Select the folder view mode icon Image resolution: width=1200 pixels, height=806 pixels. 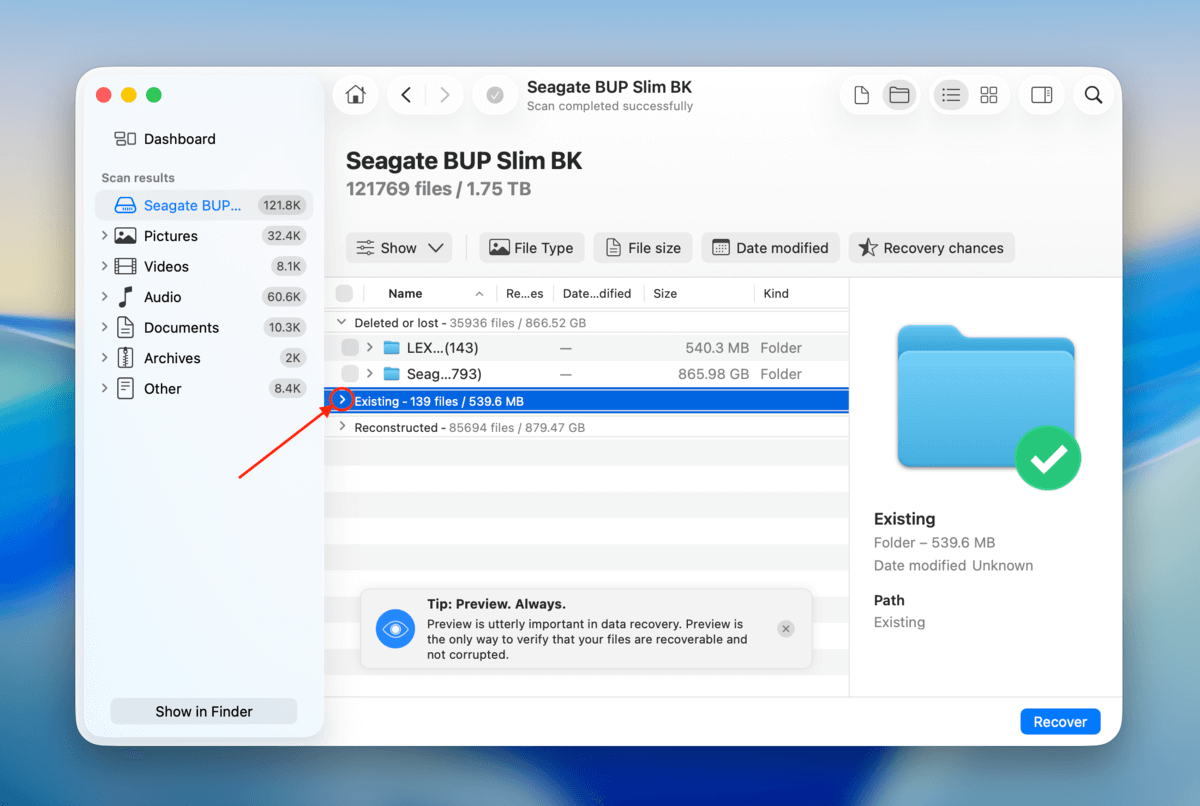pos(899,95)
